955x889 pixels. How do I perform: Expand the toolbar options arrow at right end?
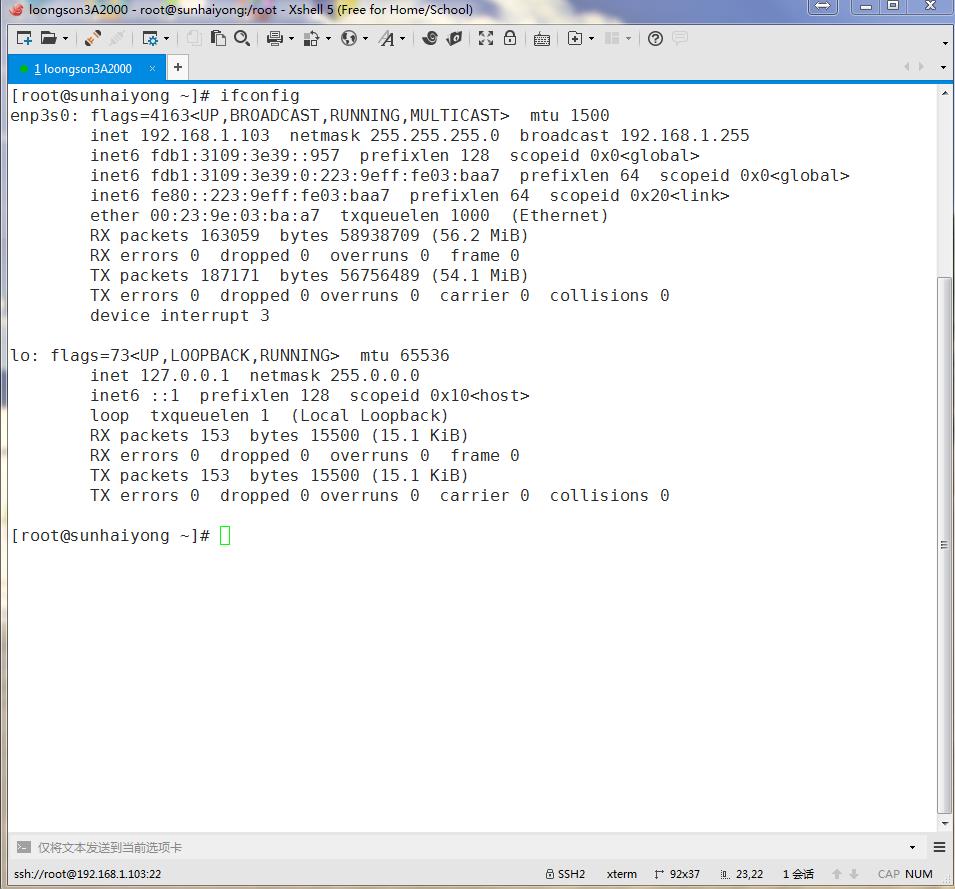(x=945, y=43)
